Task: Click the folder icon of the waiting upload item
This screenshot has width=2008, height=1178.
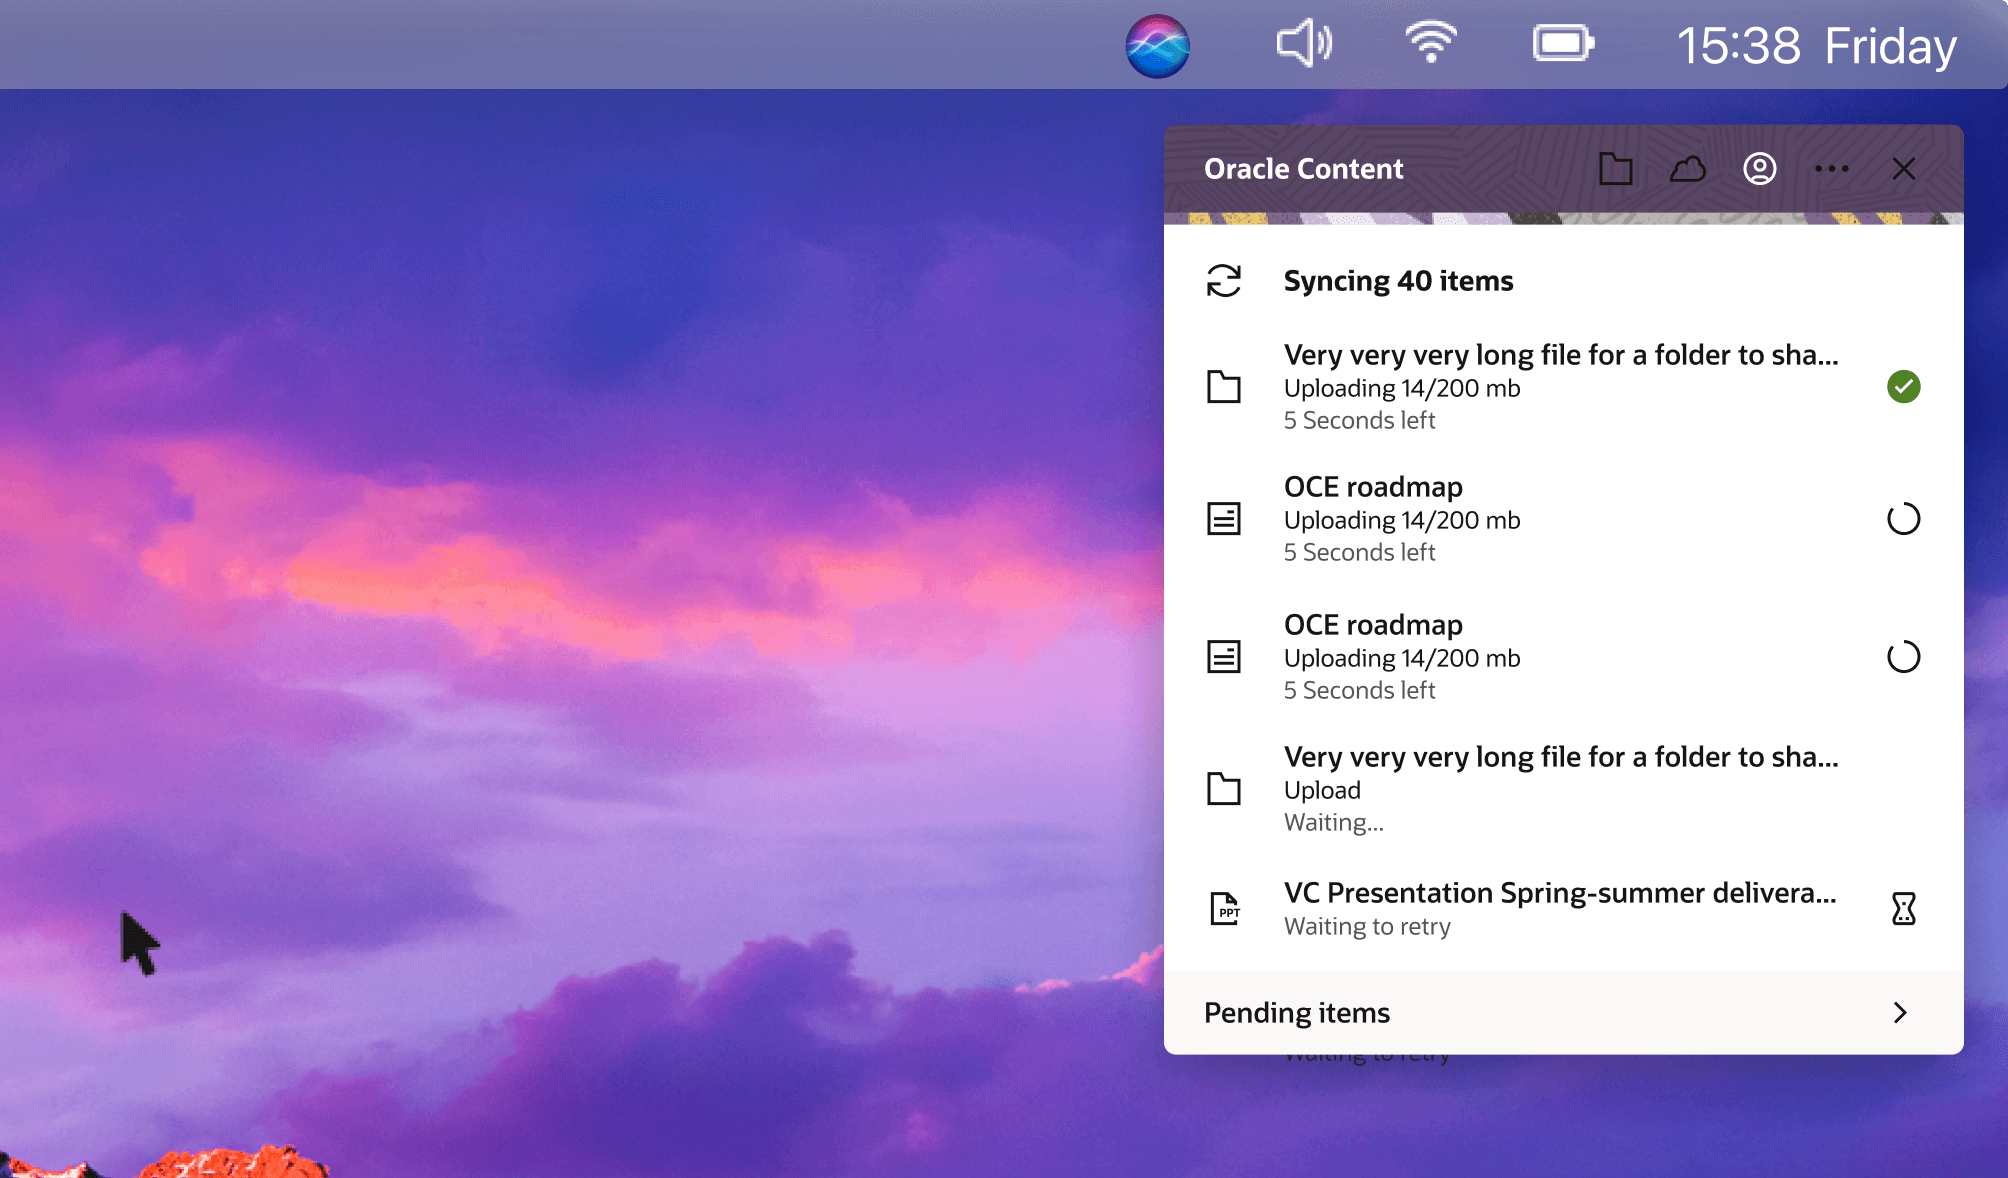Action: [1223, 788]
